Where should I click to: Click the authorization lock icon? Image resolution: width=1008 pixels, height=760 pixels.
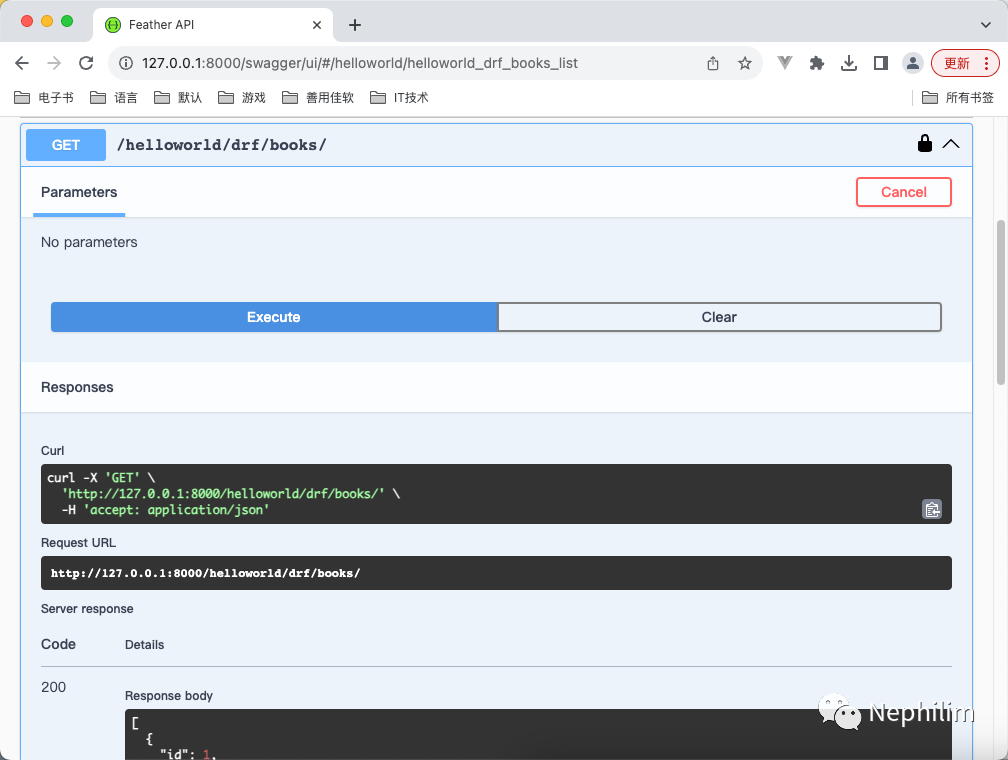point(925,144)
